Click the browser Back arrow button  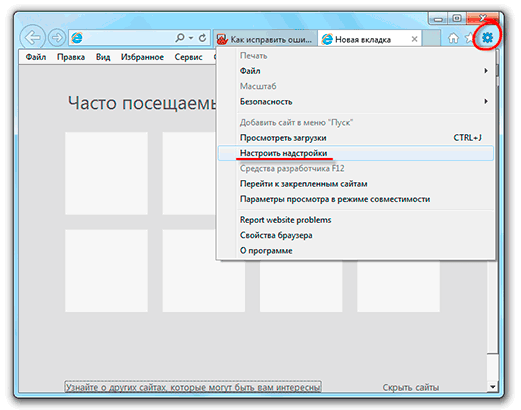point(32,38)
